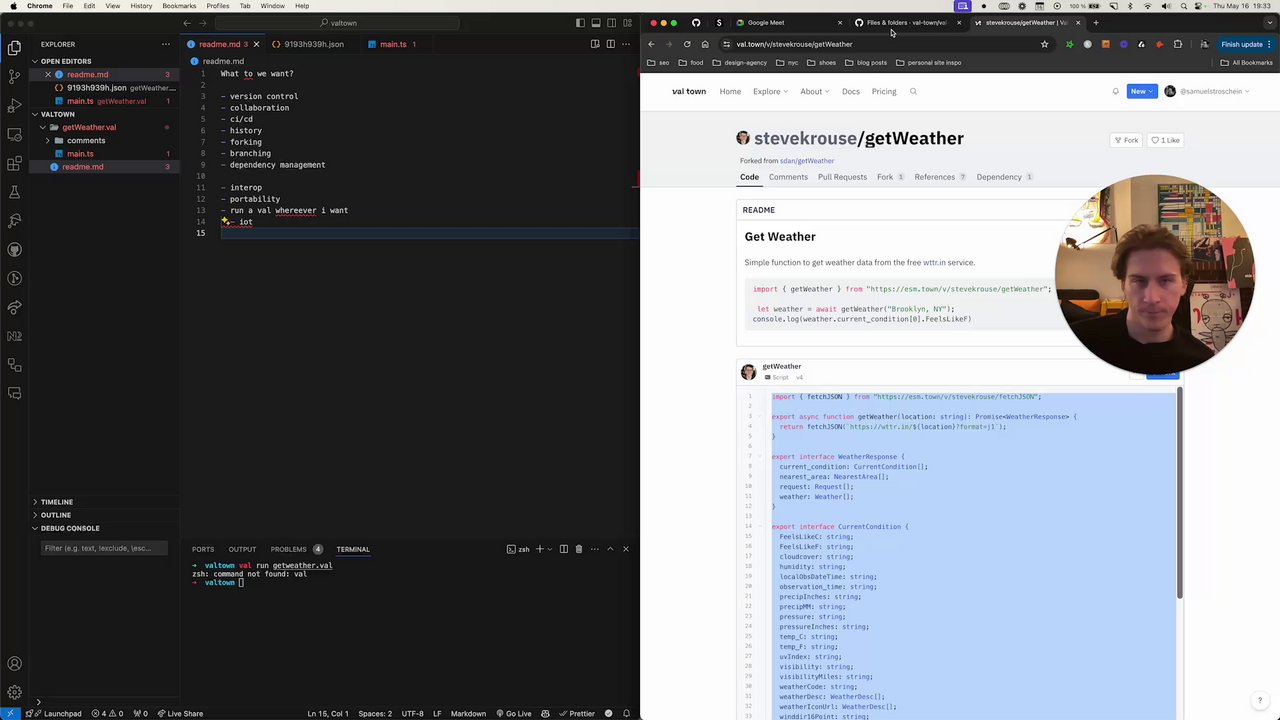
Task: Open markdown preview to the side icon
Action: coord(595,44)
